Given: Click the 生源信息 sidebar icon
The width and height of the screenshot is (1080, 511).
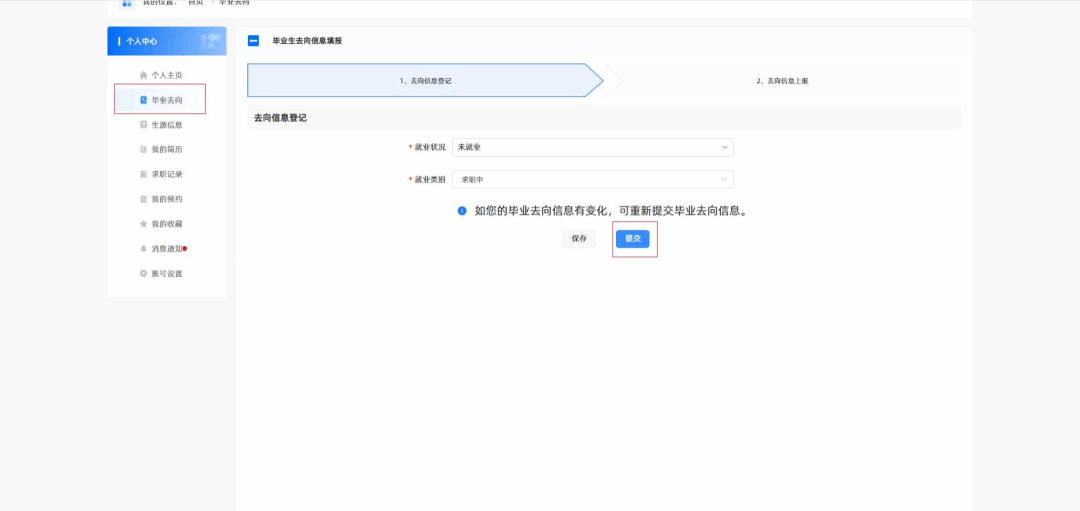Looking at the screenshot, I should click(143, 125).
